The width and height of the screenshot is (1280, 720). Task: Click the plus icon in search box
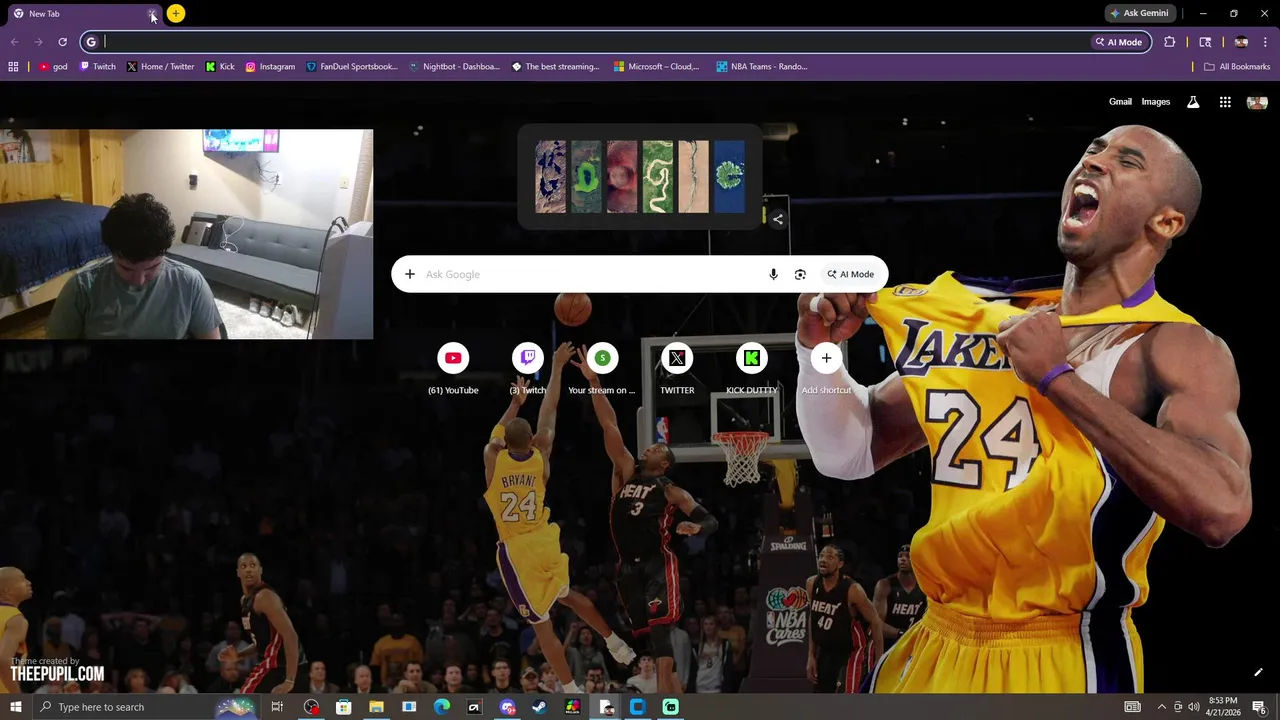click(x=409, y=274)
